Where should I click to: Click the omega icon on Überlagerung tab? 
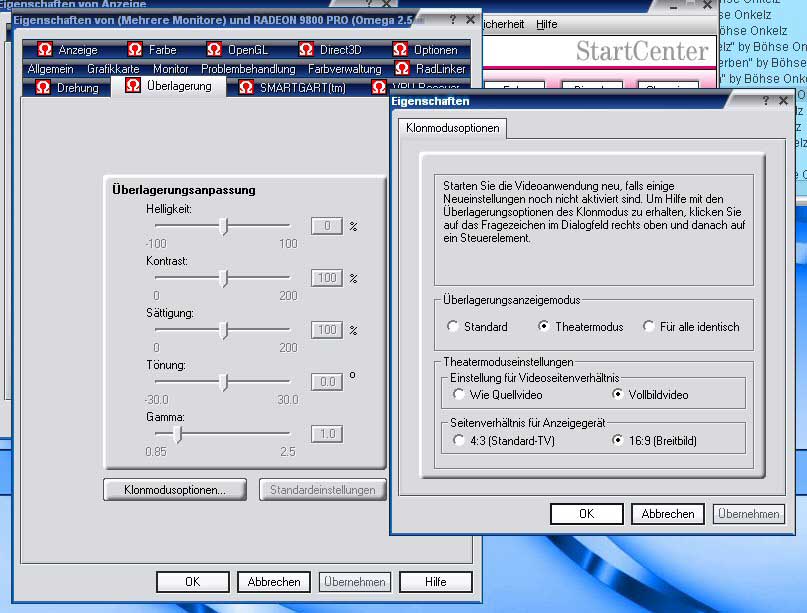tap(133, 85)
